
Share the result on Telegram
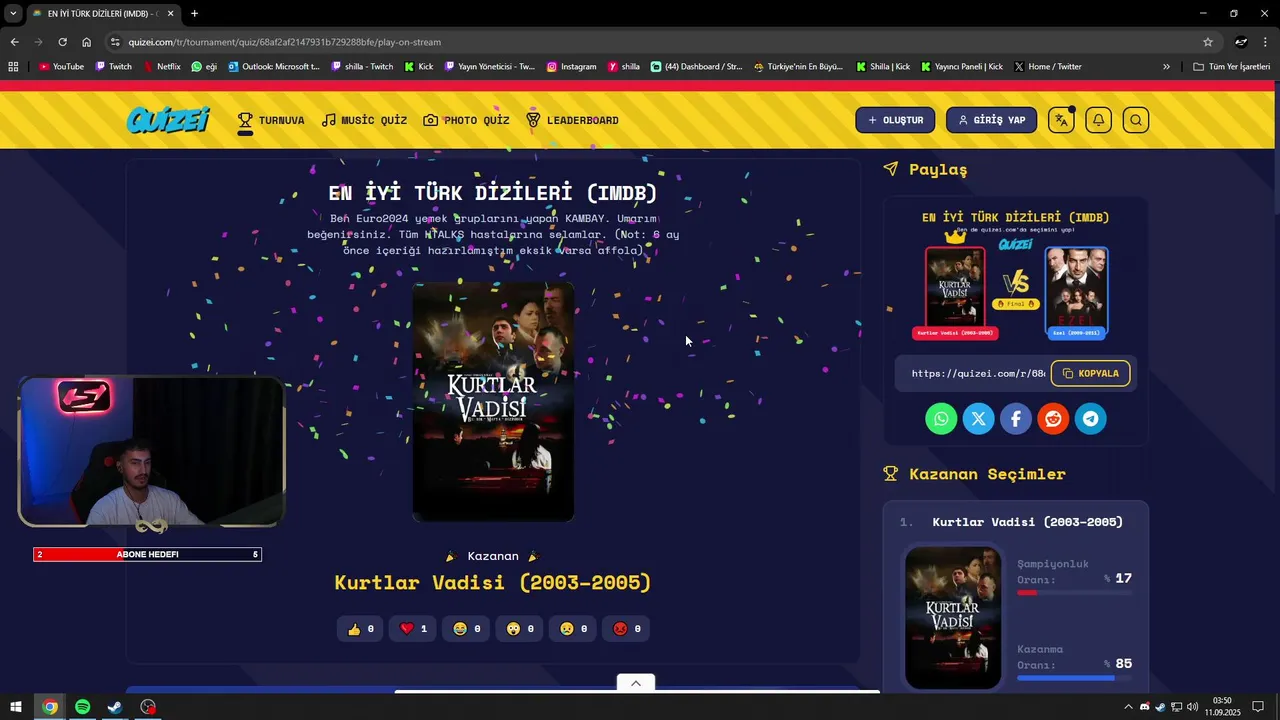[1090, 419]
